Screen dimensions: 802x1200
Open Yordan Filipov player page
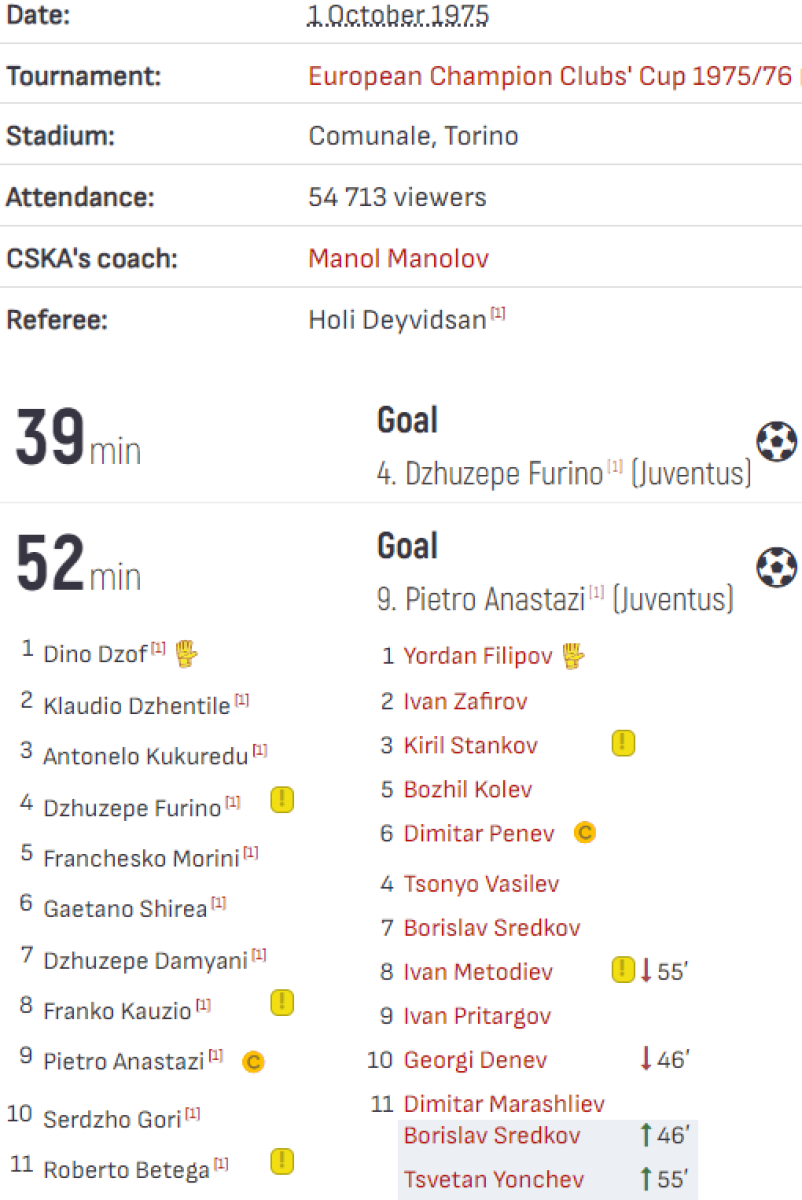coord(475,657)
